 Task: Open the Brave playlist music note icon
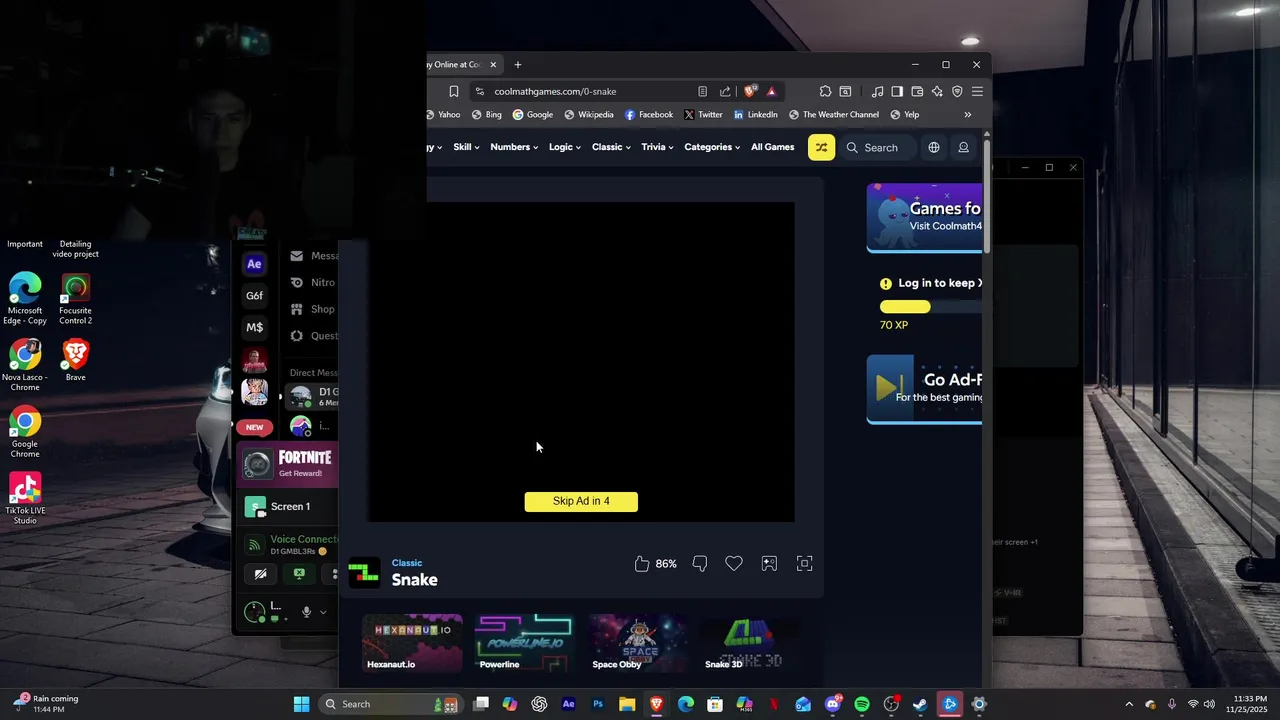click(877, 91)
